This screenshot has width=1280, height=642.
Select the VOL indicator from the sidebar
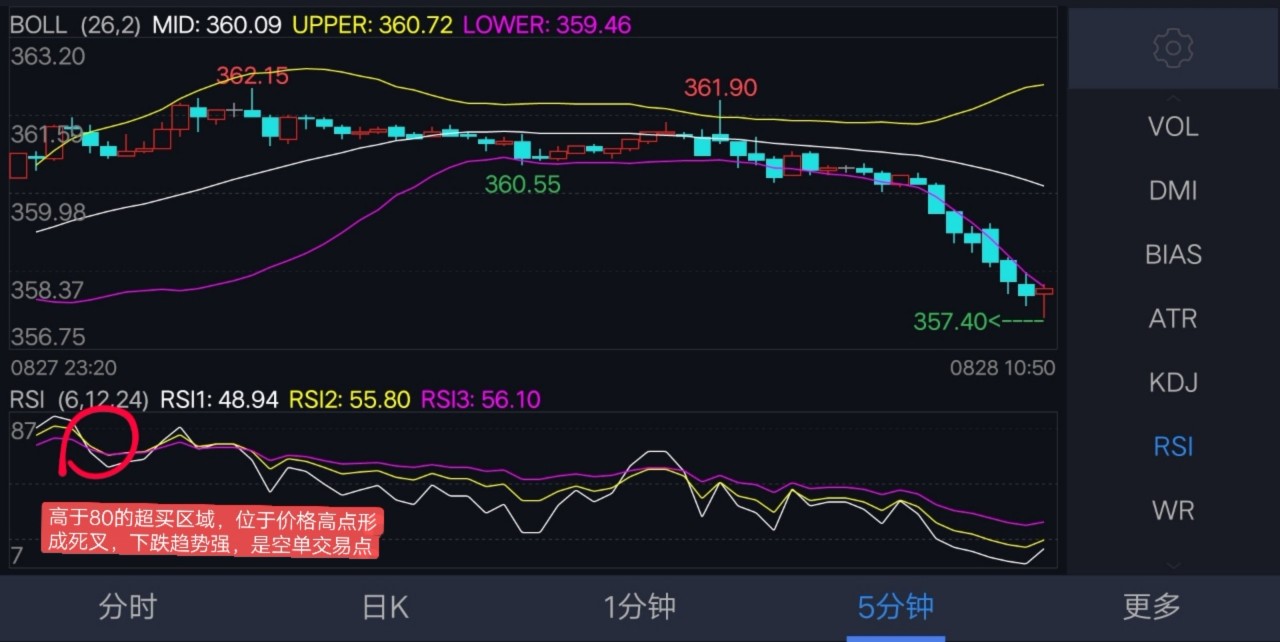1172,126
